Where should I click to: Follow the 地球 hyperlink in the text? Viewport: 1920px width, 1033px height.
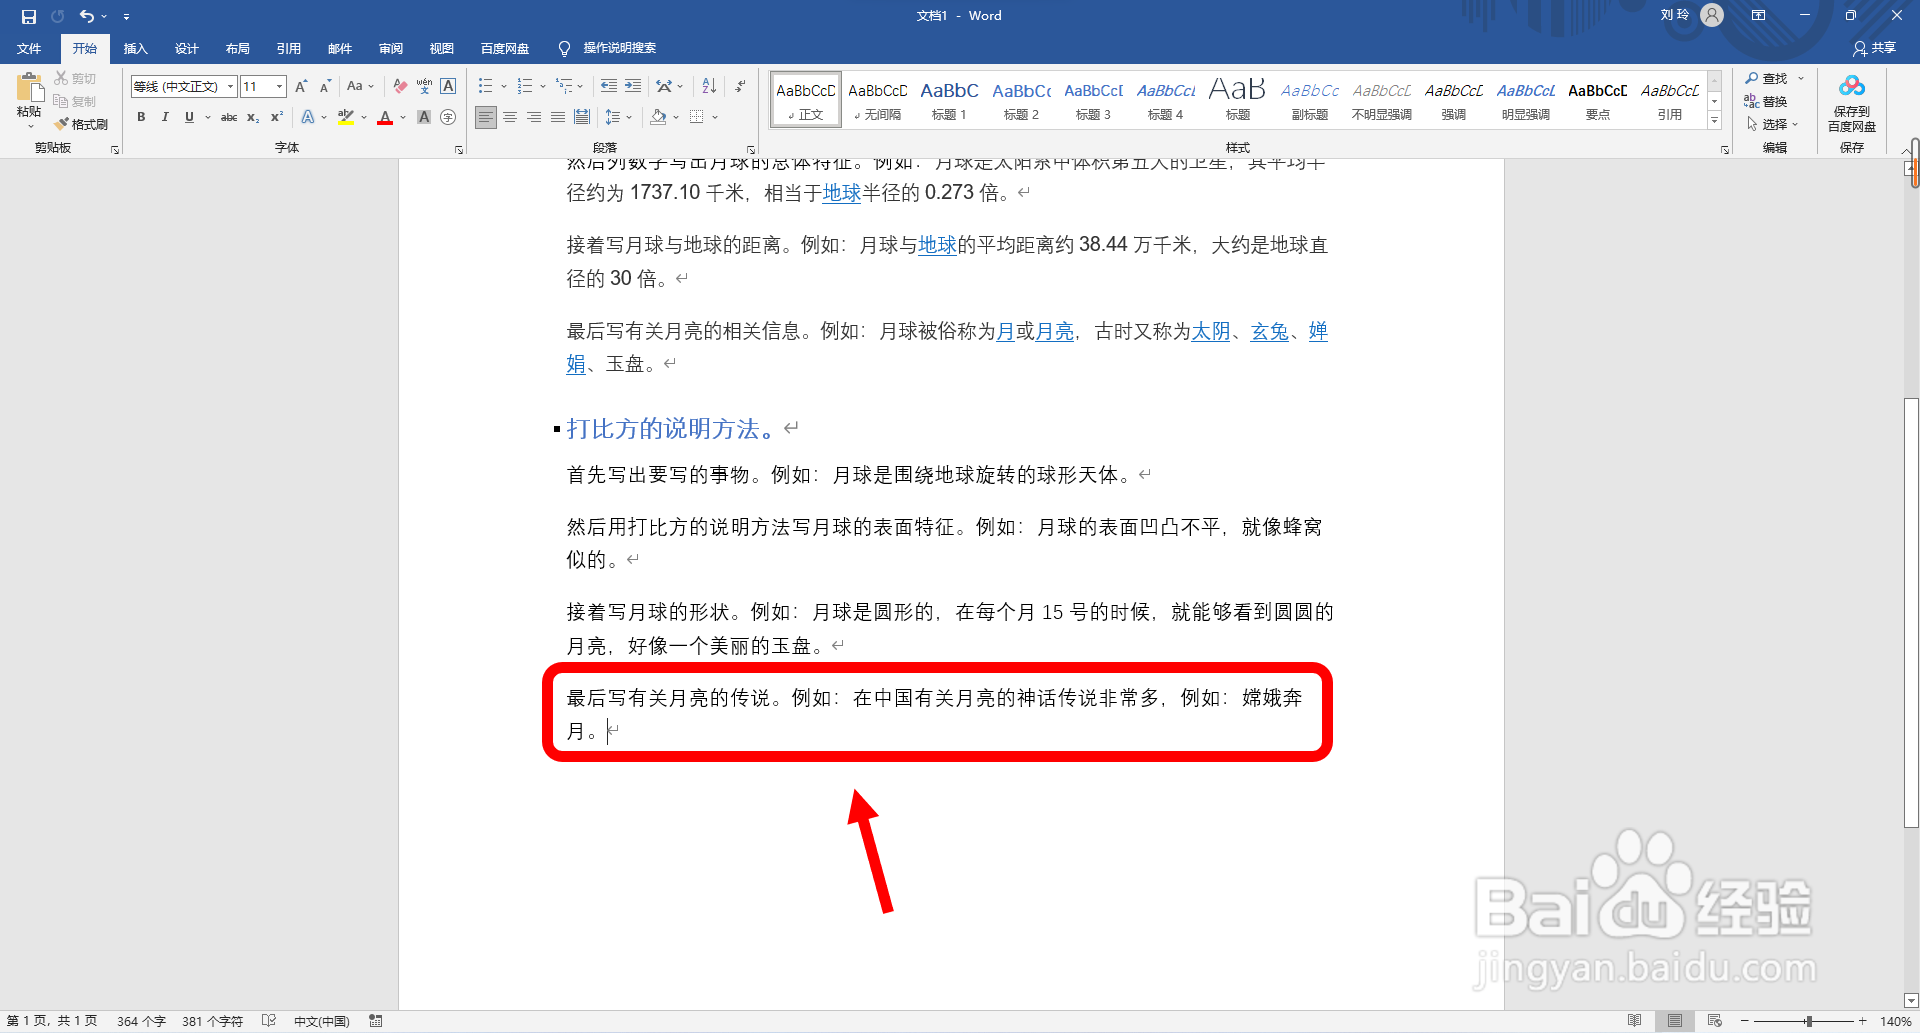click(x=840, y=194)
